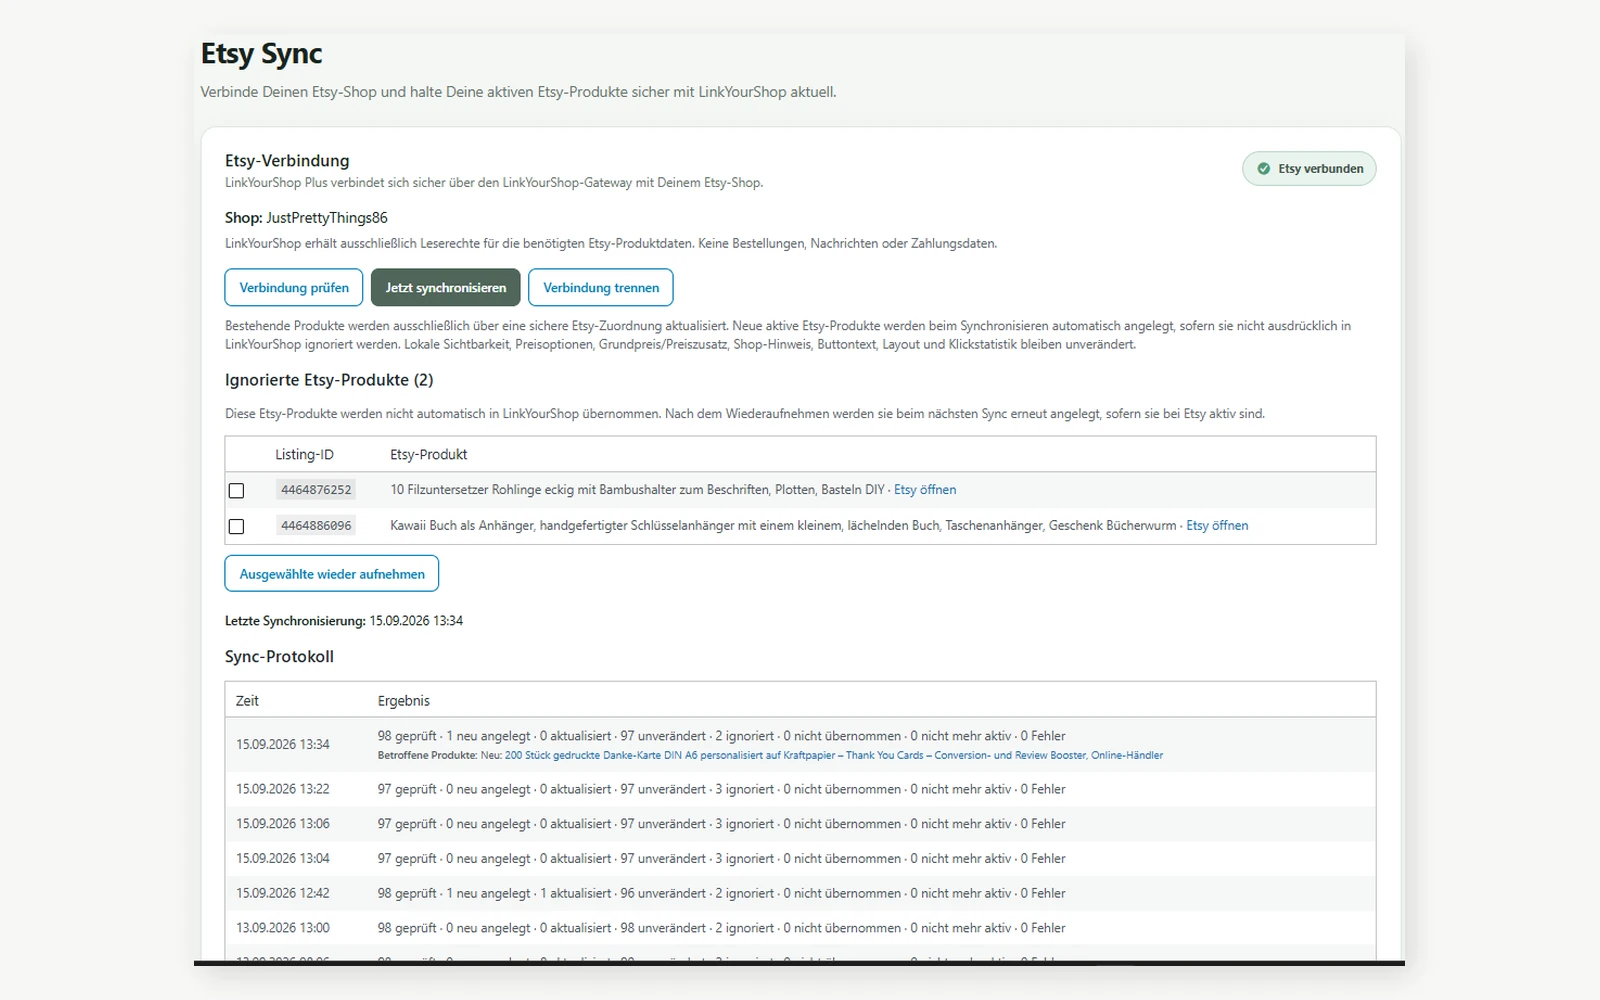The height and width of the screenshot is (1000, 1600).
Task: Click Verbindung trennen button
Action: [601, 287]
